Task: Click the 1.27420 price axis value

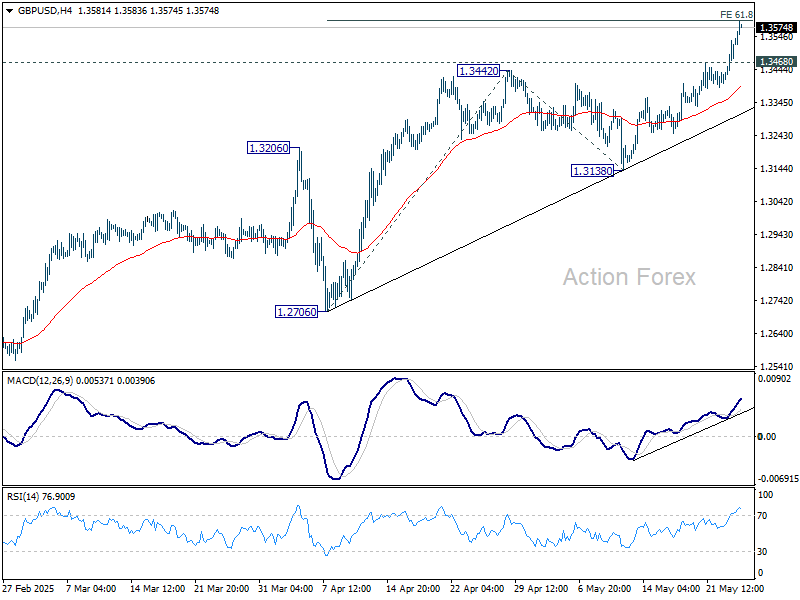Action: [777, 301]
